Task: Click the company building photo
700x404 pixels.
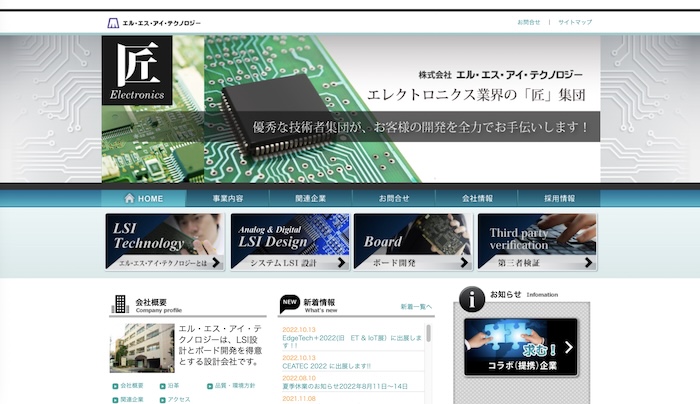Action: pyautogui.click(x=142, y=348)
